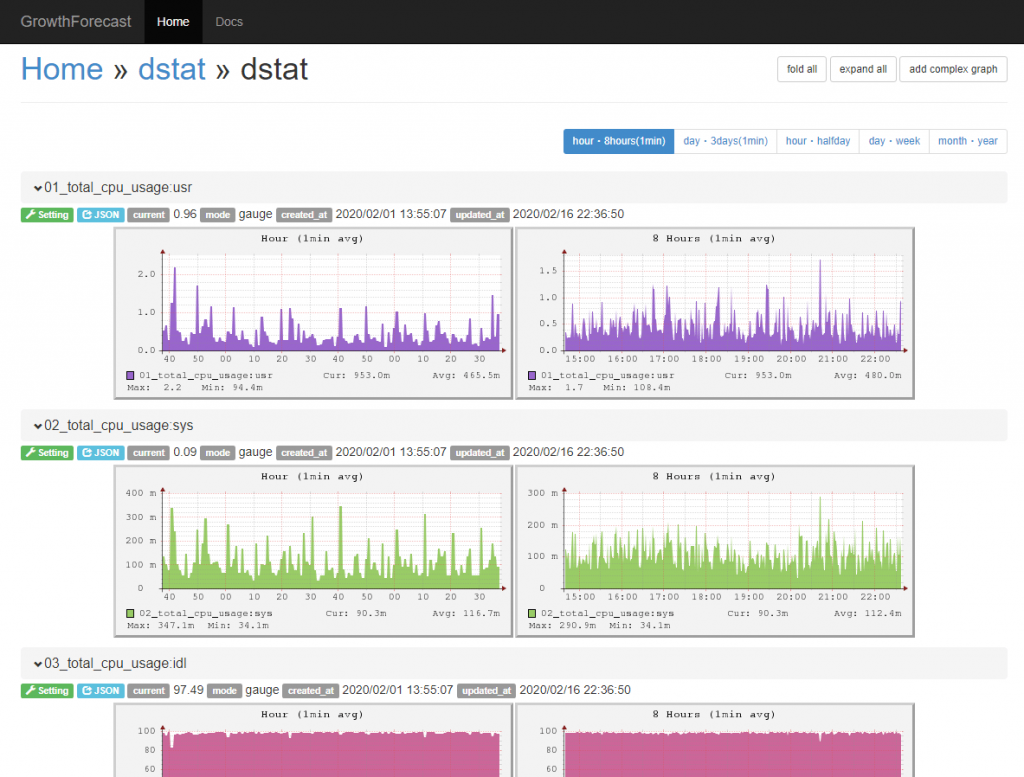Click JSON badge for 03_total_cpu_usage:idl
Viewport: 1024px width, 777px height.
101,691
